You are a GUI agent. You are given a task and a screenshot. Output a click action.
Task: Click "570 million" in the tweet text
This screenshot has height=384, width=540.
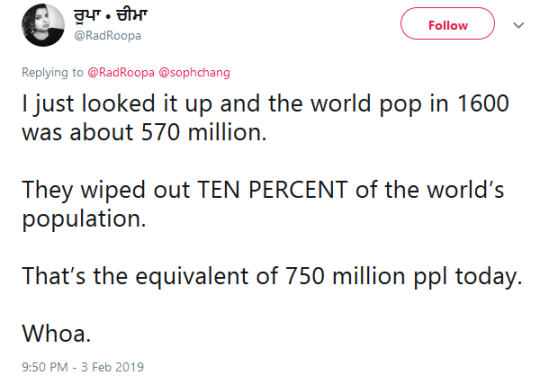[x=204, y=132]
